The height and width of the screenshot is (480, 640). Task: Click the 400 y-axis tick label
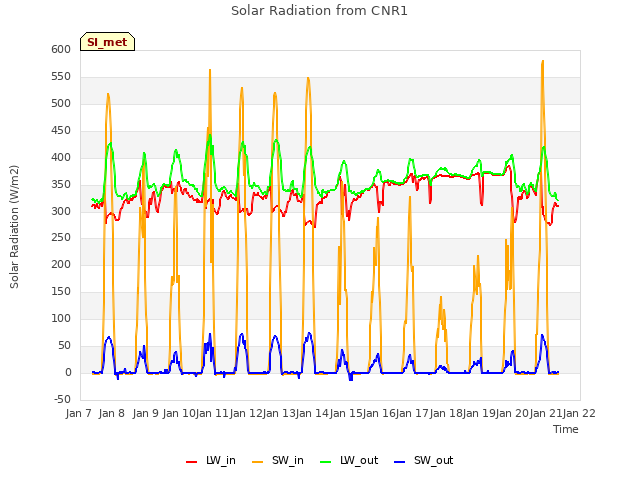pyautogui.click(x=61, y=157)
